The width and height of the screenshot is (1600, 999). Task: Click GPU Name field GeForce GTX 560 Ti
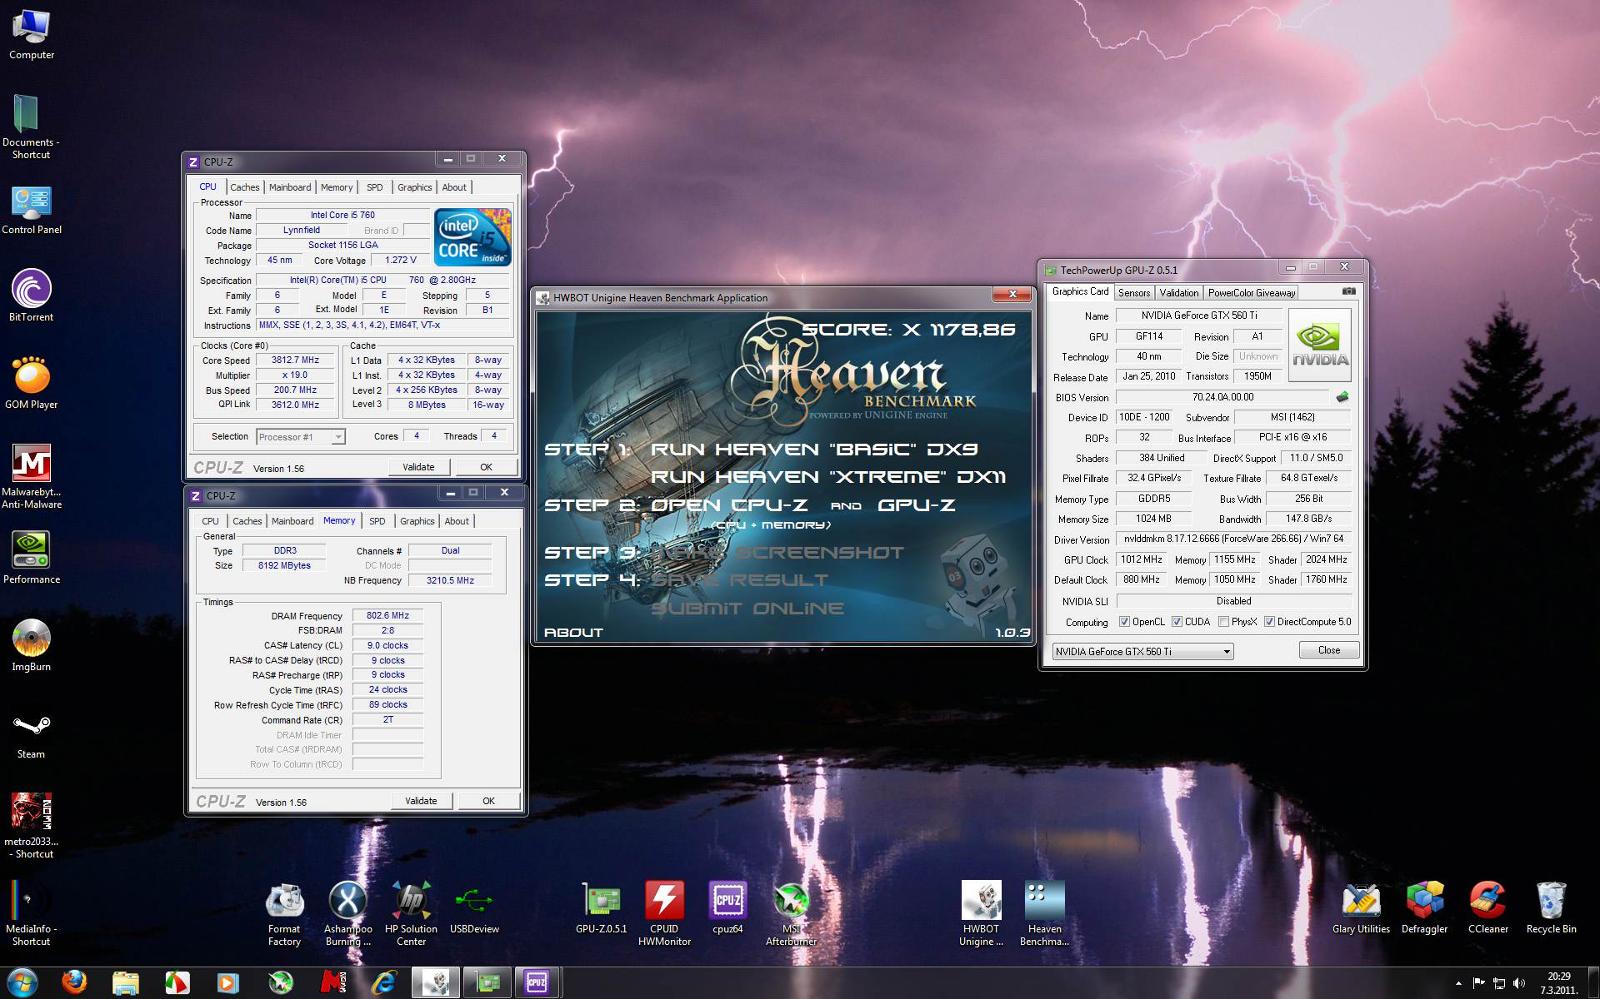(x=1199, y=315)
